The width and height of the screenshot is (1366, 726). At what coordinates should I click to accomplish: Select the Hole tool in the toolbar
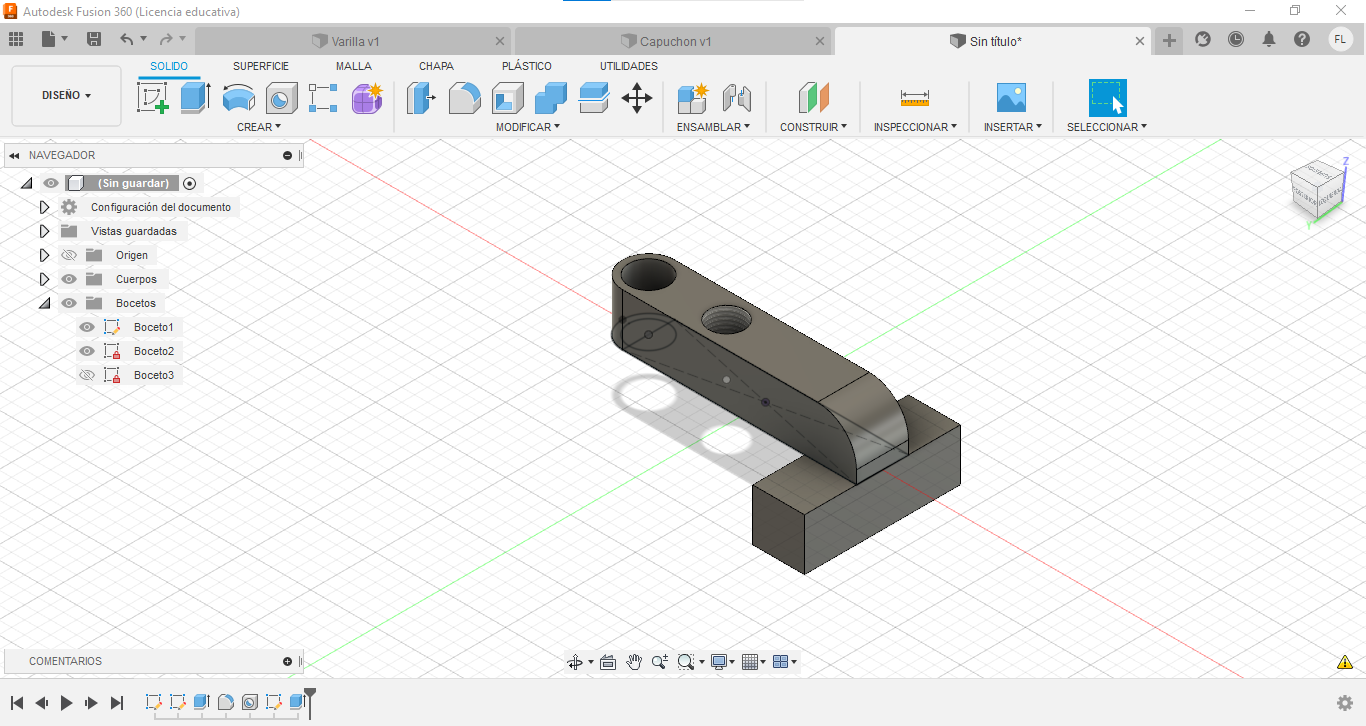click(x=281, y=98)
